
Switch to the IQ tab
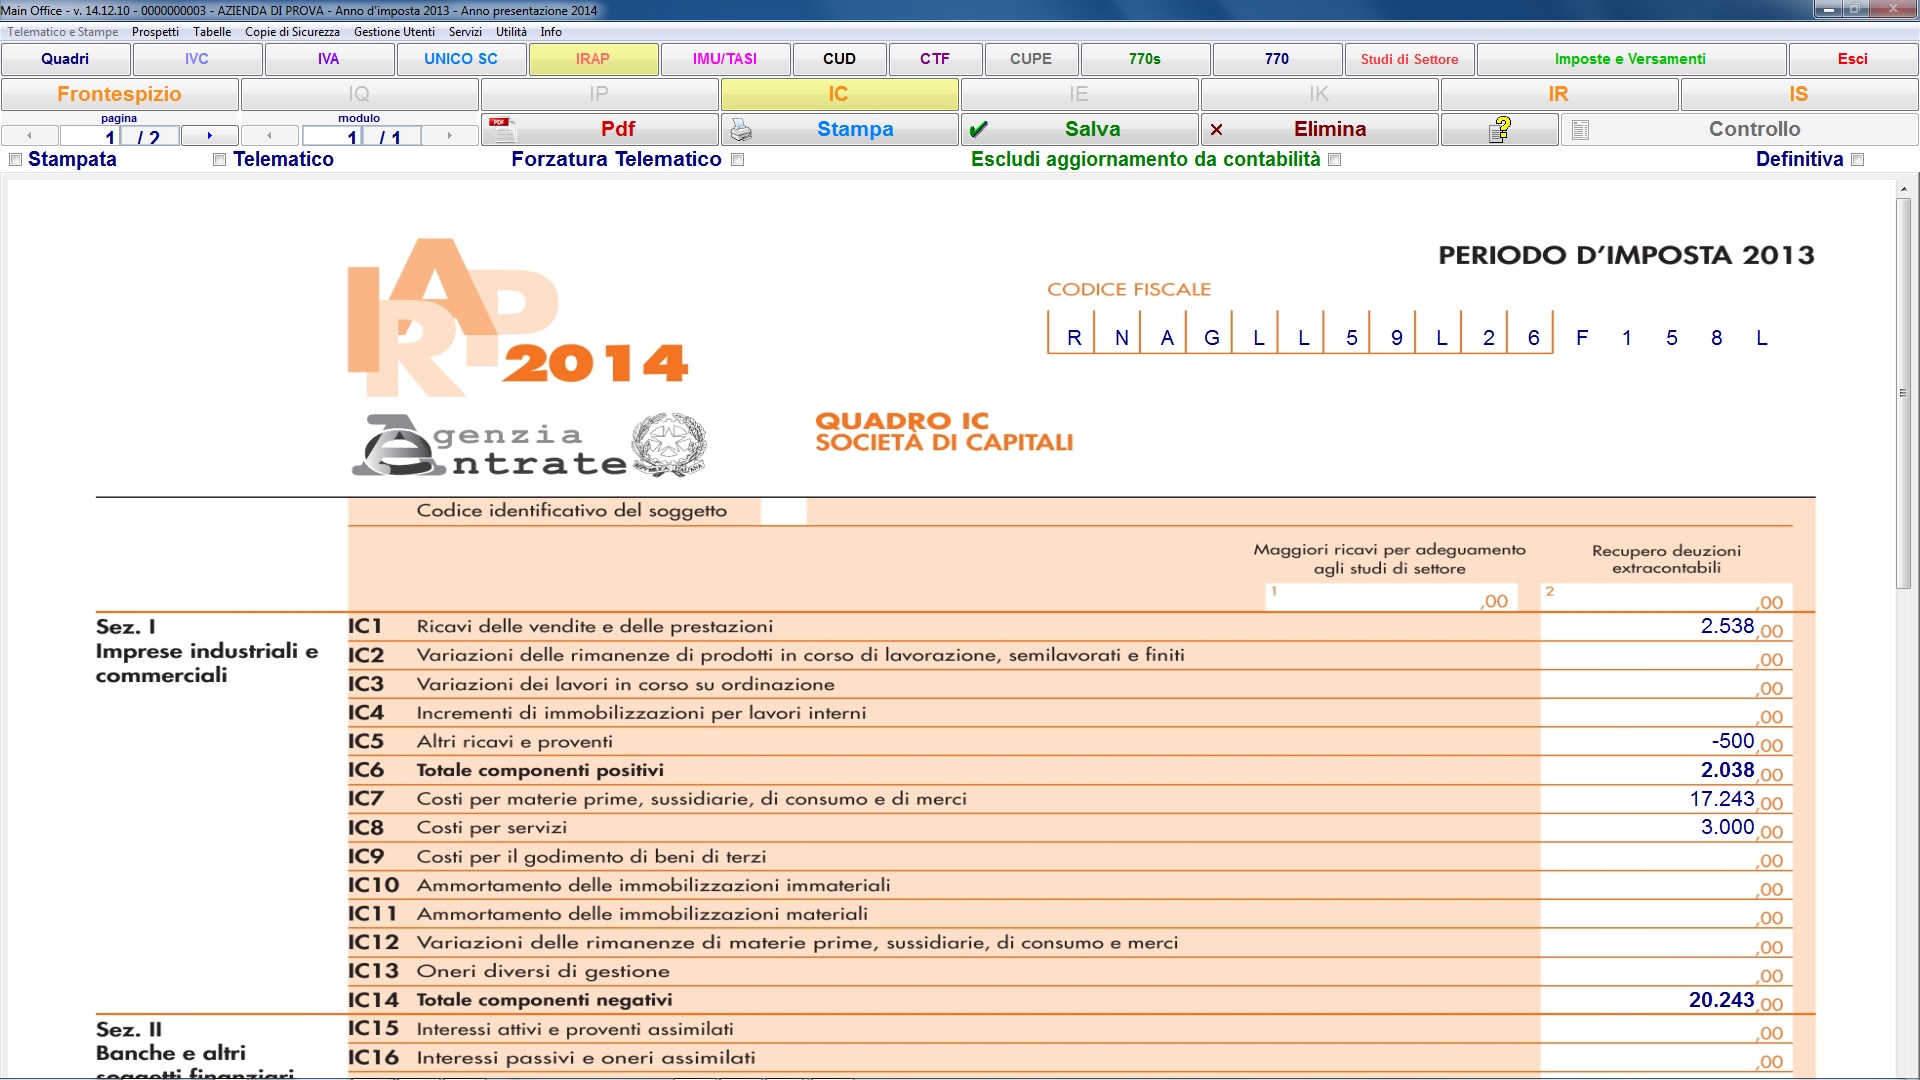pos(359,94)
